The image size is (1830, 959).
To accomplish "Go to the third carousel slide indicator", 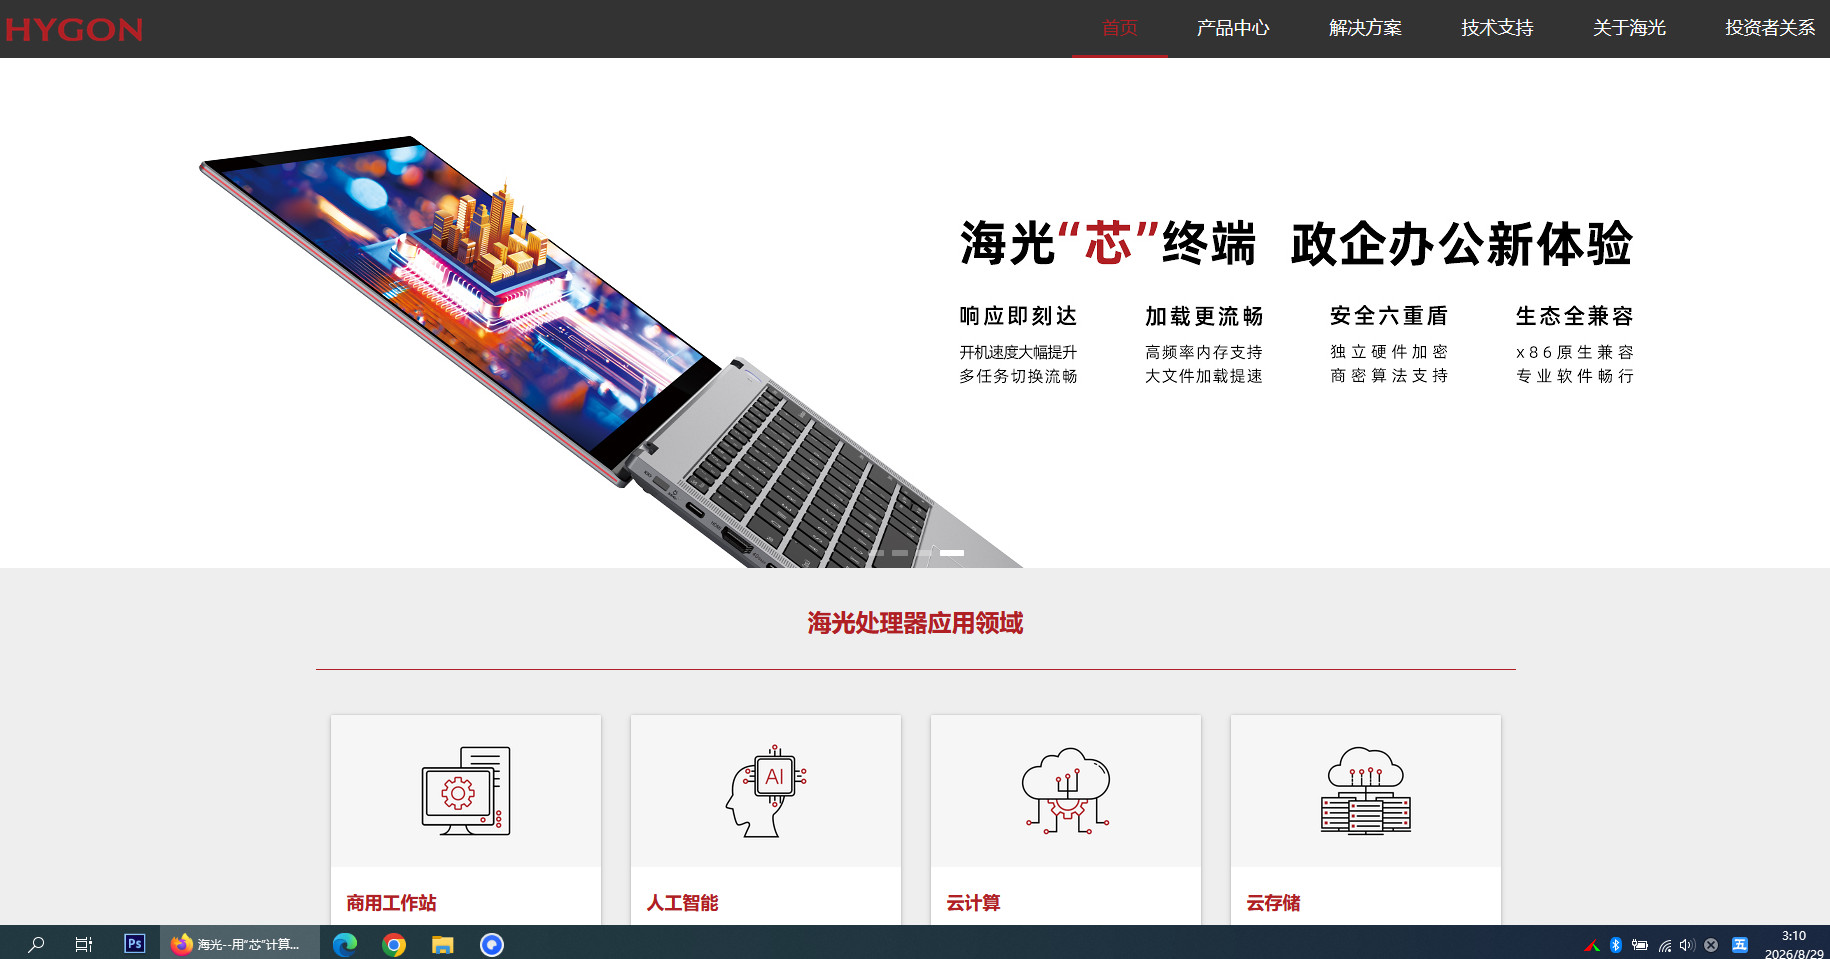I will tap(924, 553).
